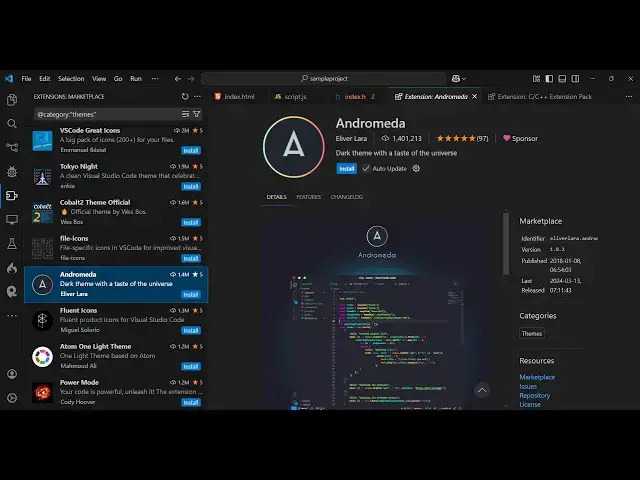Screen dimensions: 640x480
Task: Open the Copilot chat icon
Action: [x=456, y=78]
